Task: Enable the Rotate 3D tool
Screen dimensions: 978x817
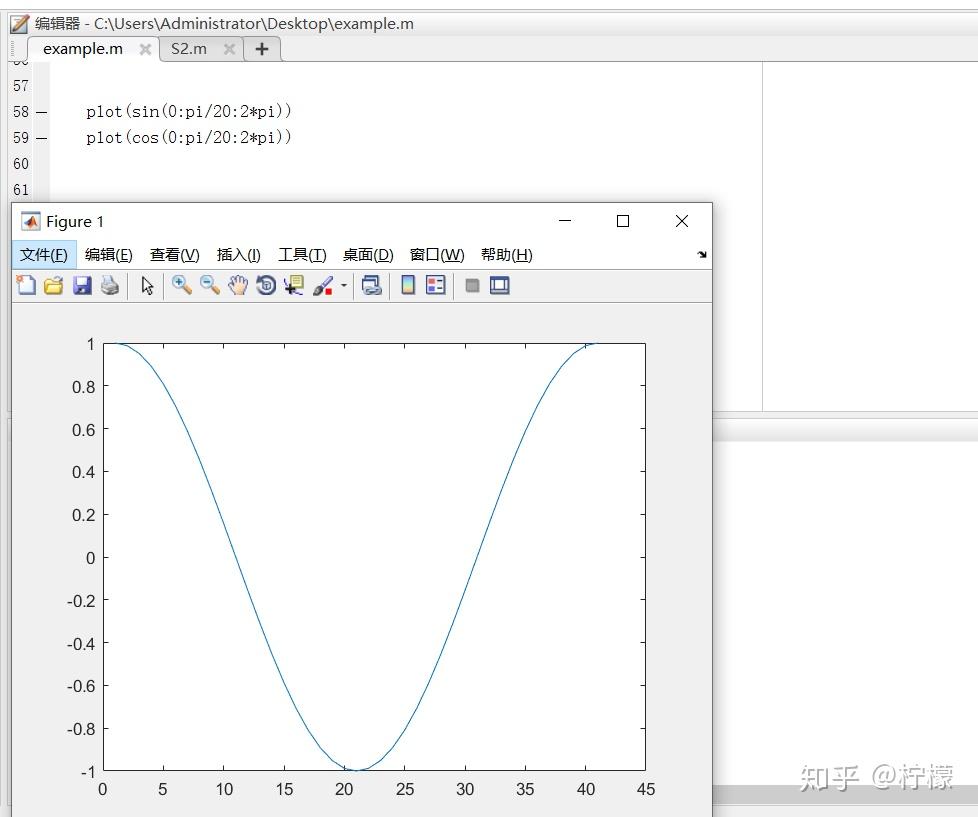Action: tap(265, 285)
